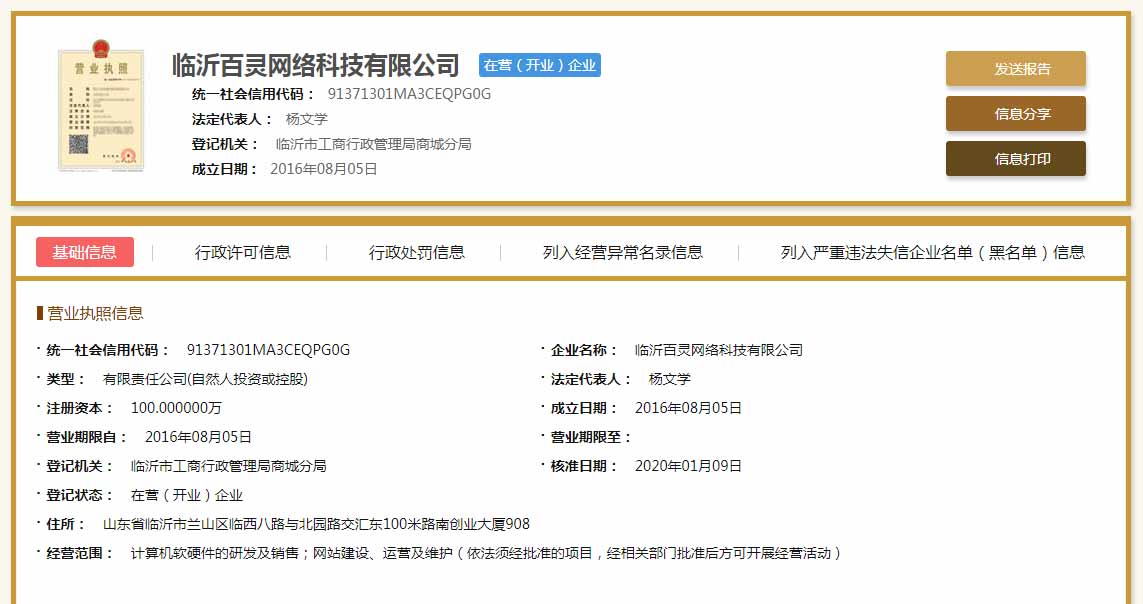Open the 行政处罚信息 tab
The height and width of the screenshot is (604, 1143).
tap(417, 252)
